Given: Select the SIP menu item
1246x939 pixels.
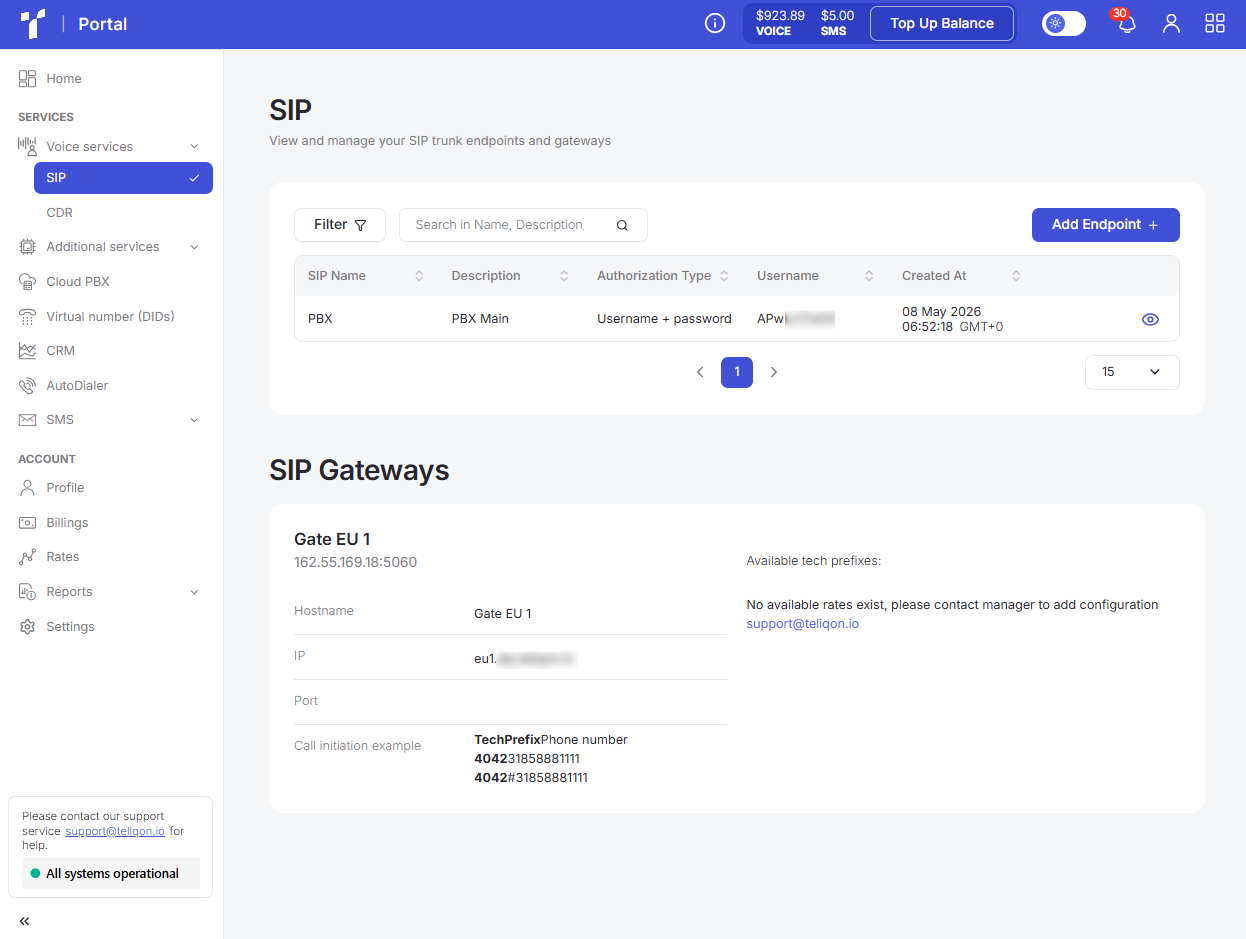Looking at the screenshot, I should [123, 178].
